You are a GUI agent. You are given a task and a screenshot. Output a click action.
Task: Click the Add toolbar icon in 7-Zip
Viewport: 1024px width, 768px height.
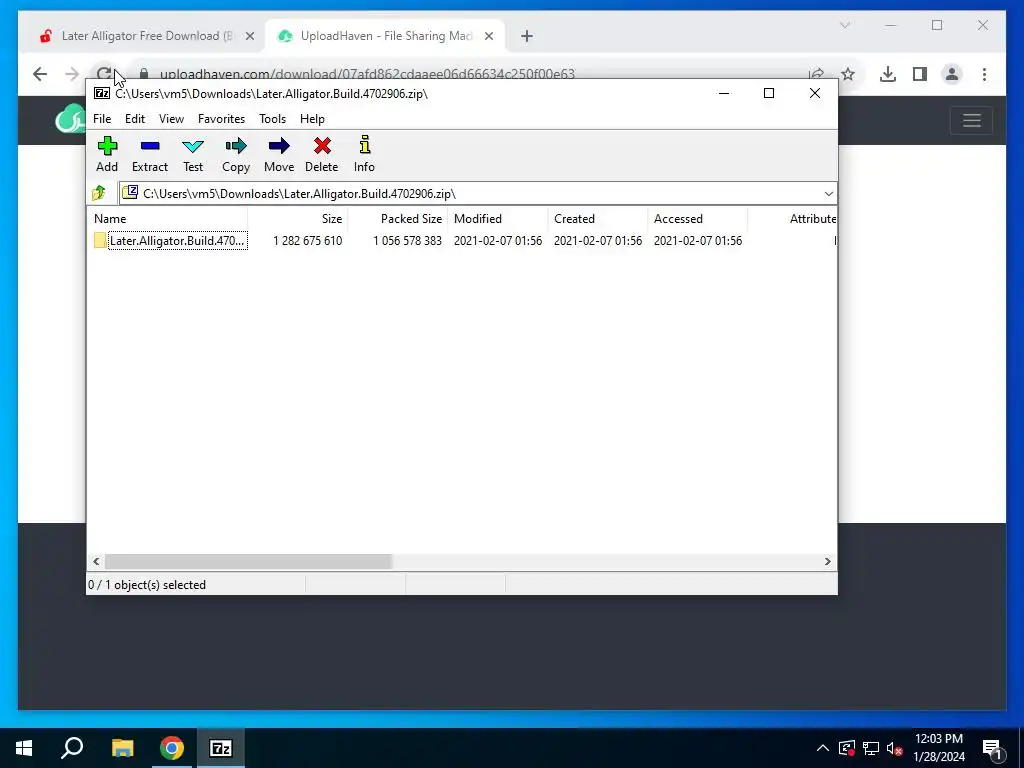[107, 155]
